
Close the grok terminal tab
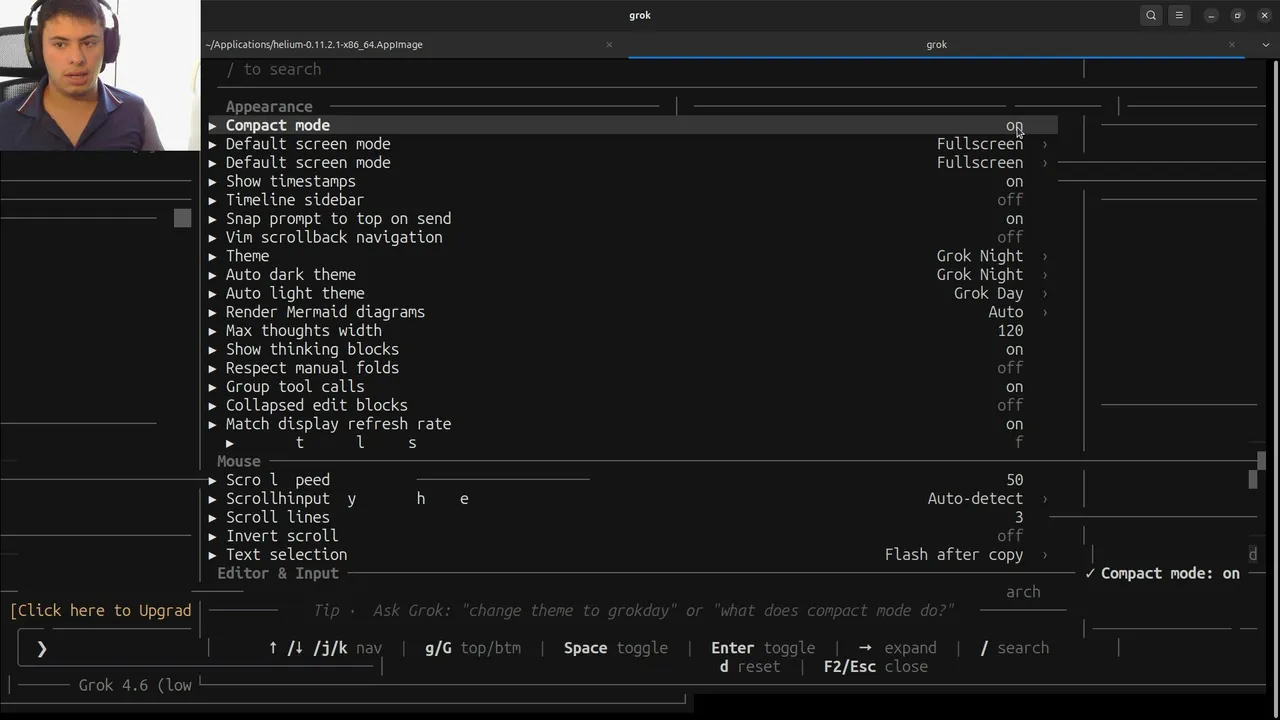[1232, 44]
